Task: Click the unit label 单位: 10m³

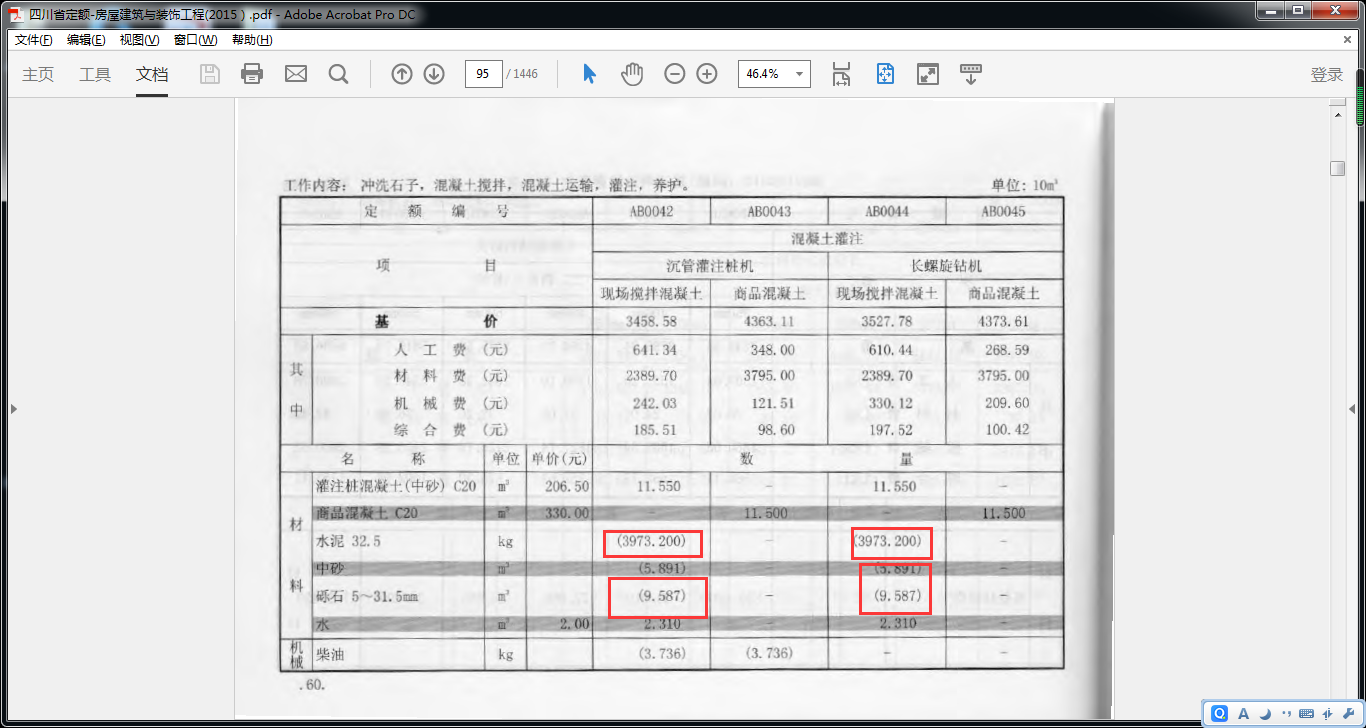Action: (1025, 185)
